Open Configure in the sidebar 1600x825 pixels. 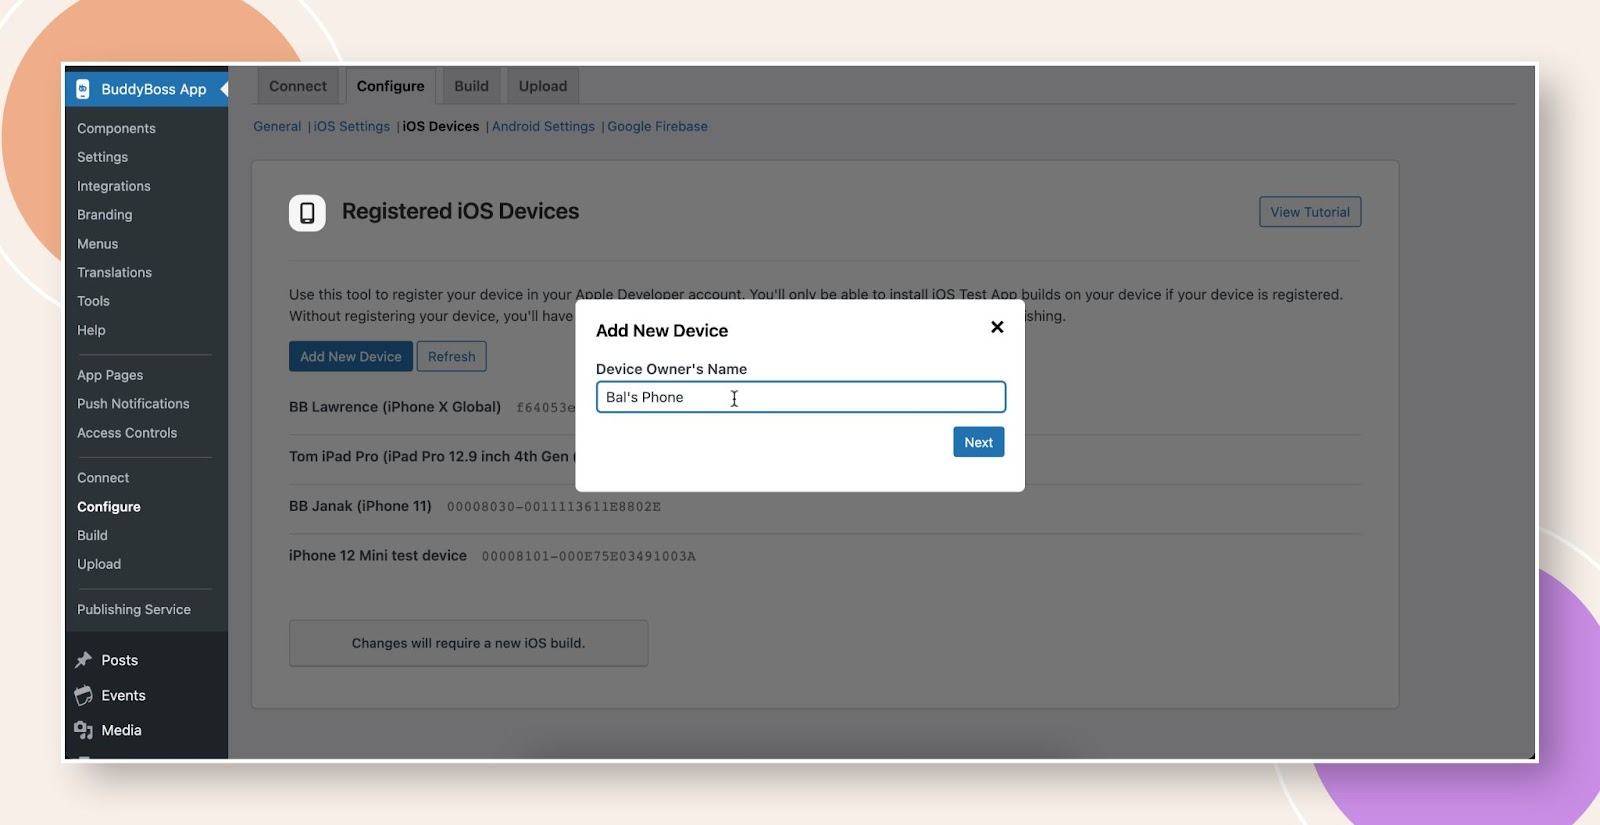pos(109,507)
